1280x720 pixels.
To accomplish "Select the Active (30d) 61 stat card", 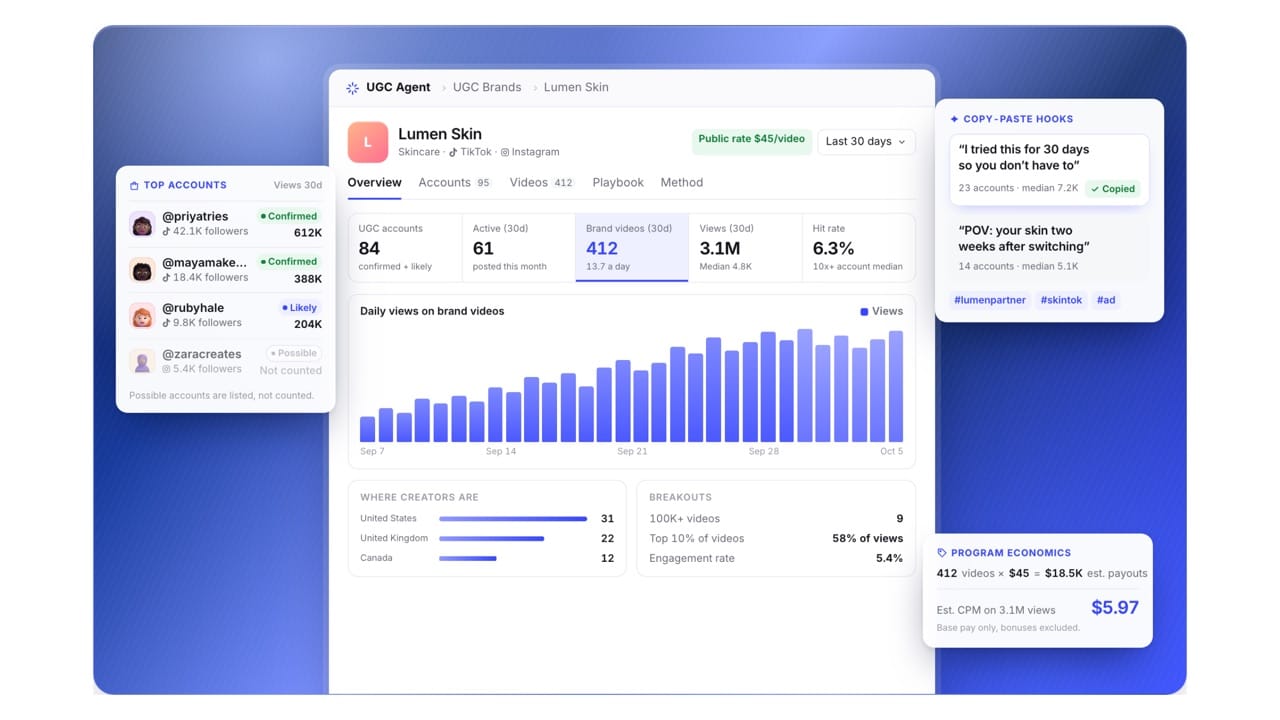I will (518, 247).
